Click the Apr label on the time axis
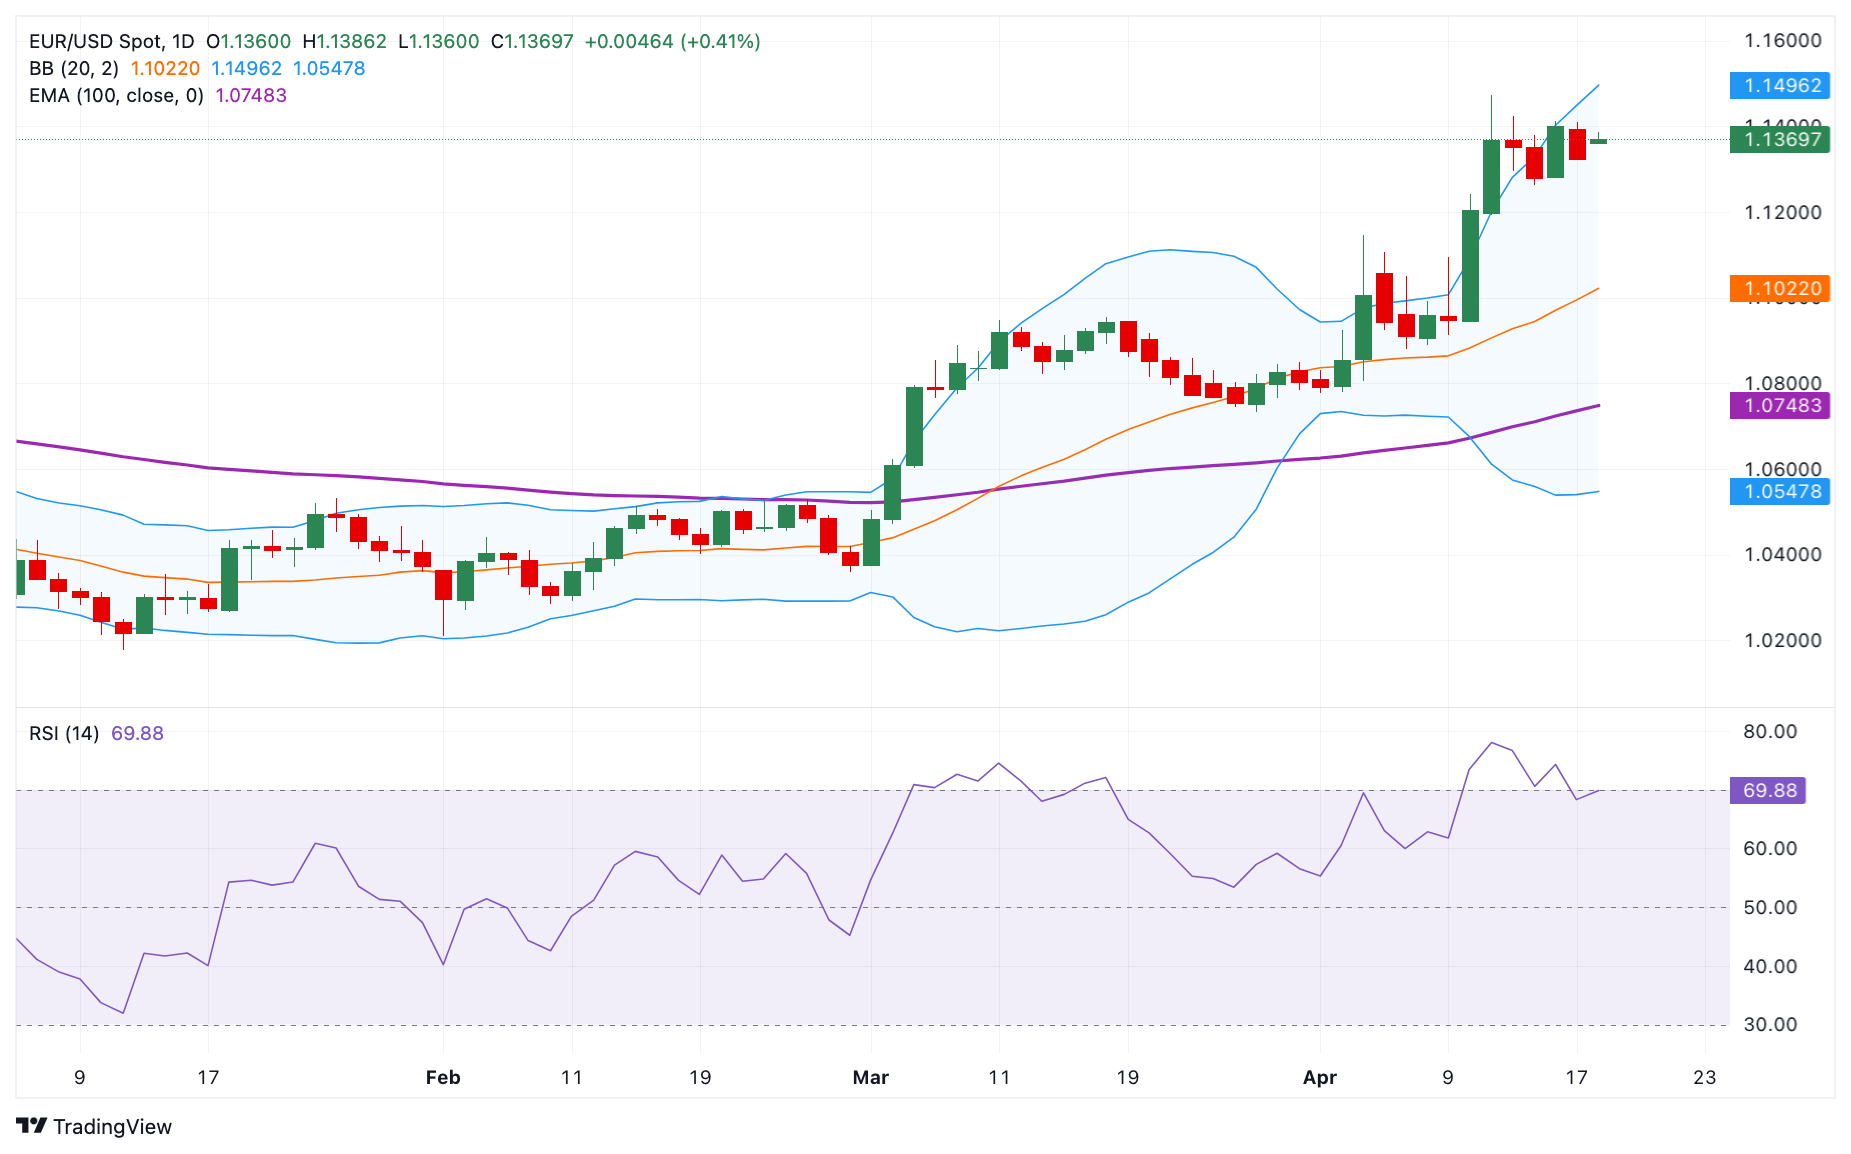 click(x=1320, y=1078)
